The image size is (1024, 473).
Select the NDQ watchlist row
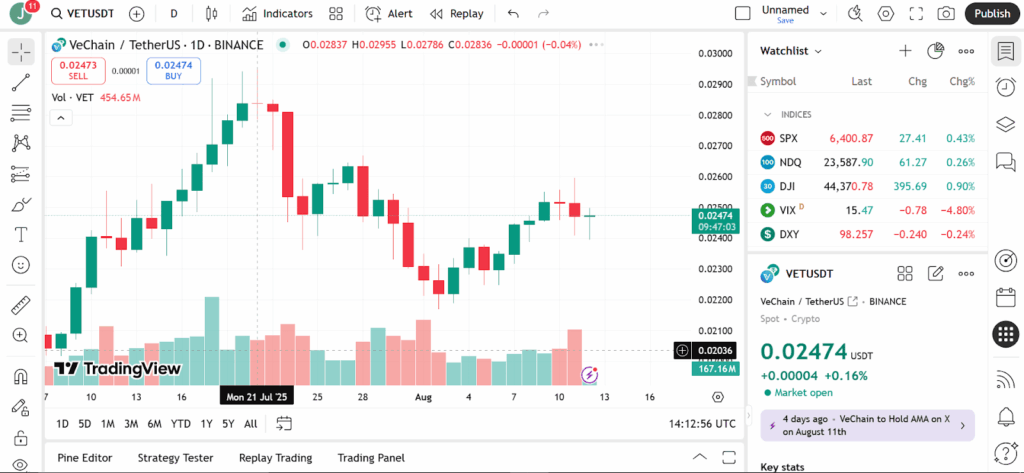pos(867,162)
